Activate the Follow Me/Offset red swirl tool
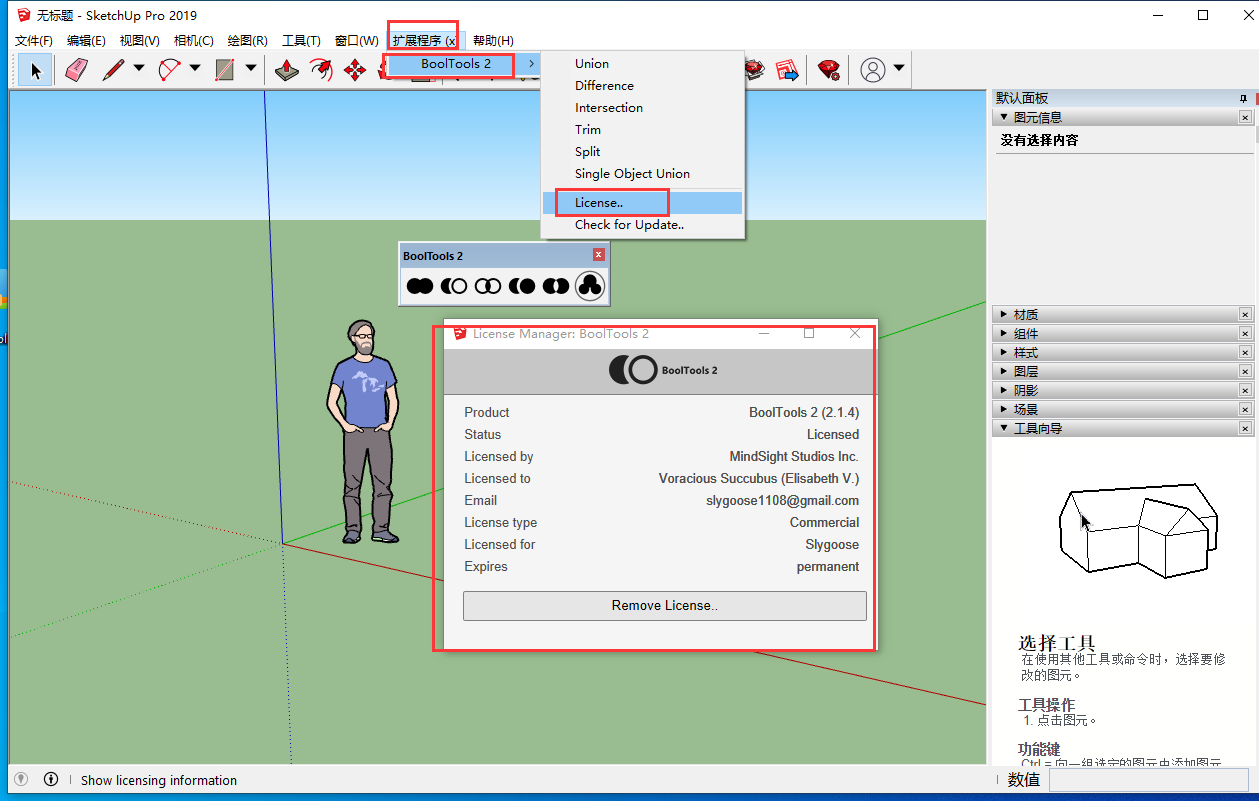Screen dimensions: 1259x801 [x=321, y=70]
